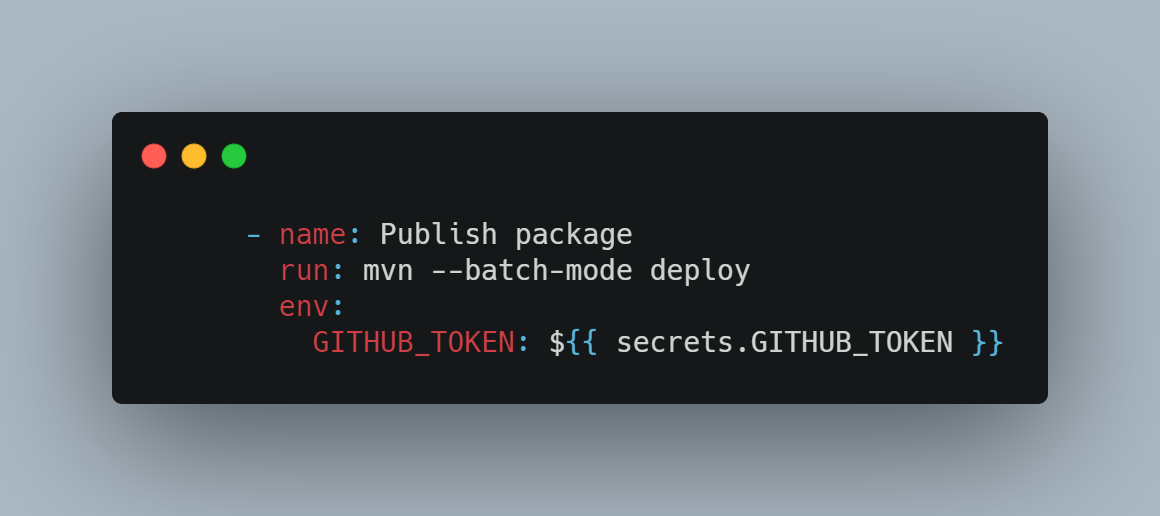The width and height of the screenshot is (1160, 516).
Task: Click the word 'Publish'
Action: [439, 234]
